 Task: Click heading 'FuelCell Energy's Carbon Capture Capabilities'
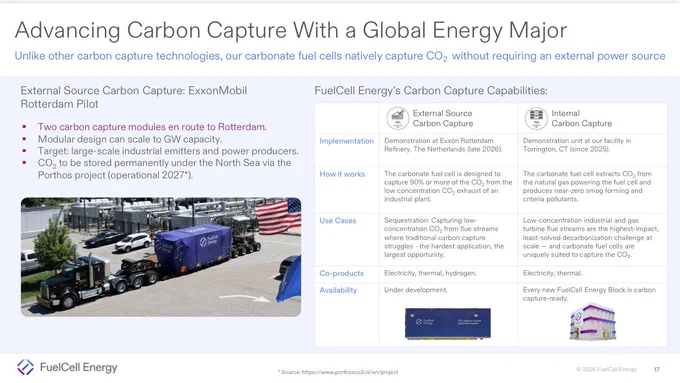[431, 91]
